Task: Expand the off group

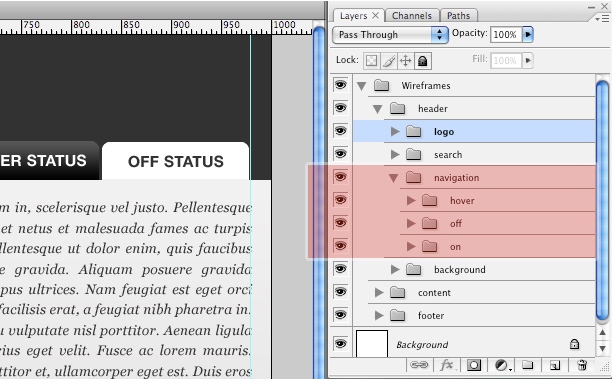Action: click(x=411, y=223)
